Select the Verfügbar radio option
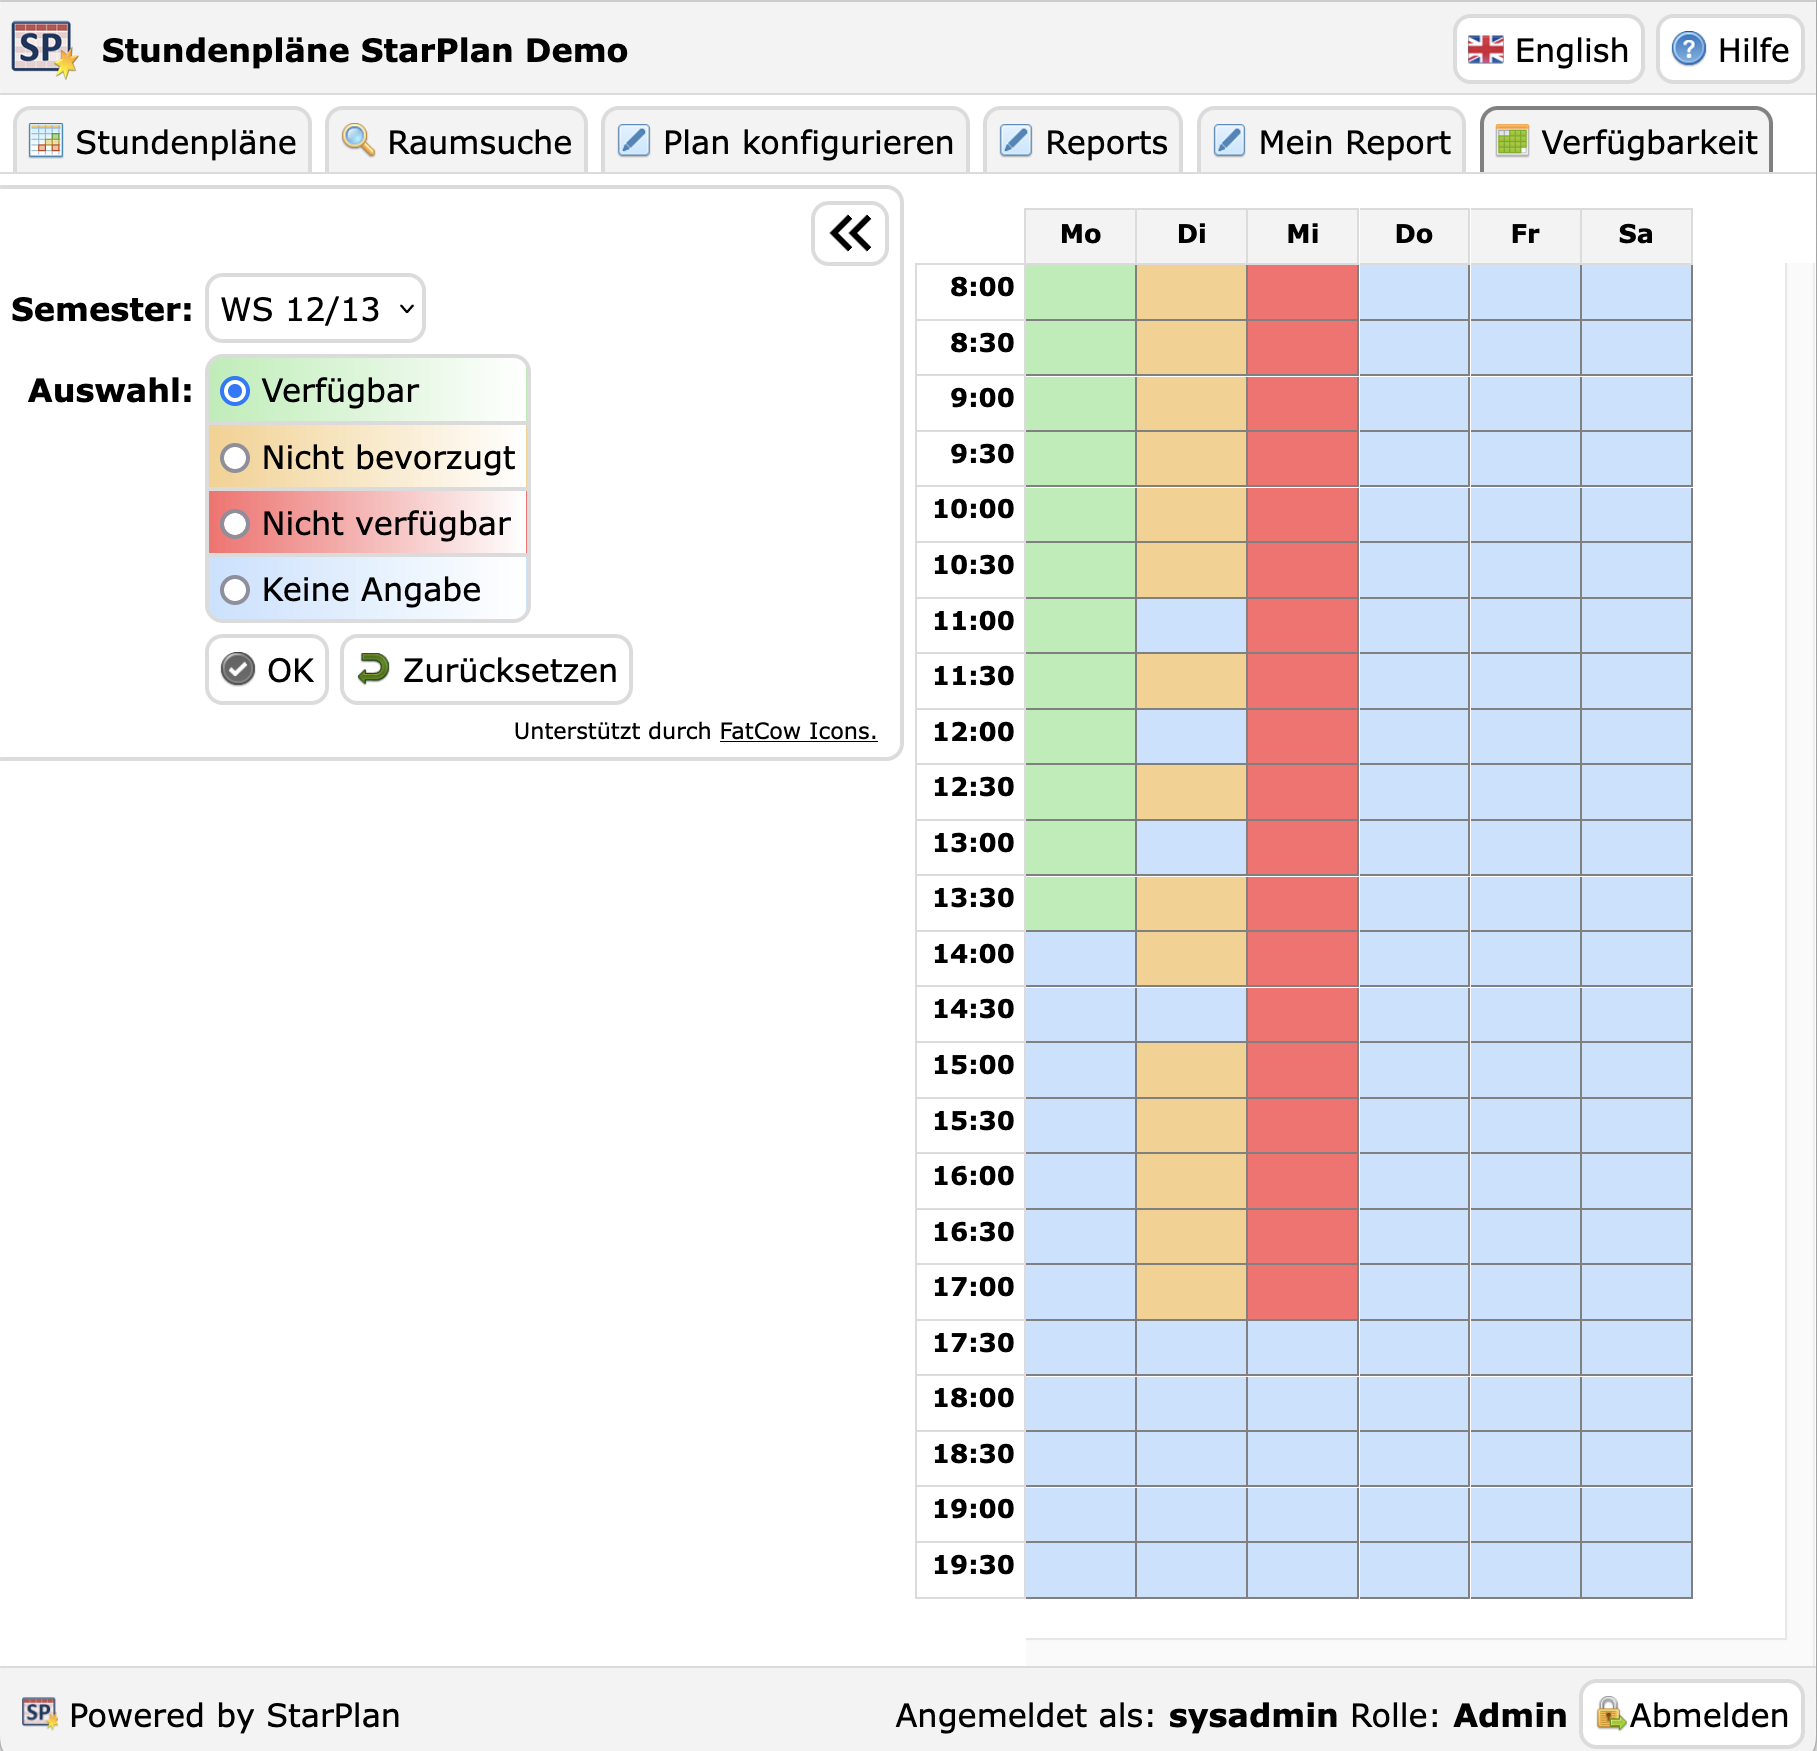This screenshot has width=1817, height=1751. [235, 391]
